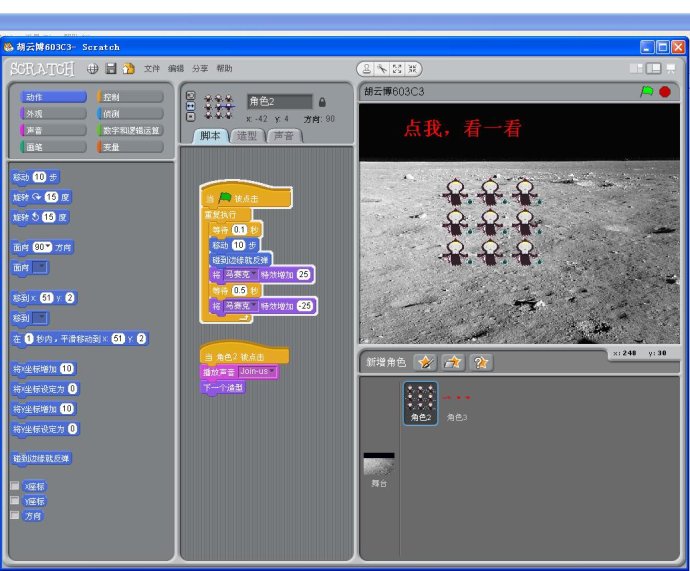Click the save project floppy icon

point(111,69)
